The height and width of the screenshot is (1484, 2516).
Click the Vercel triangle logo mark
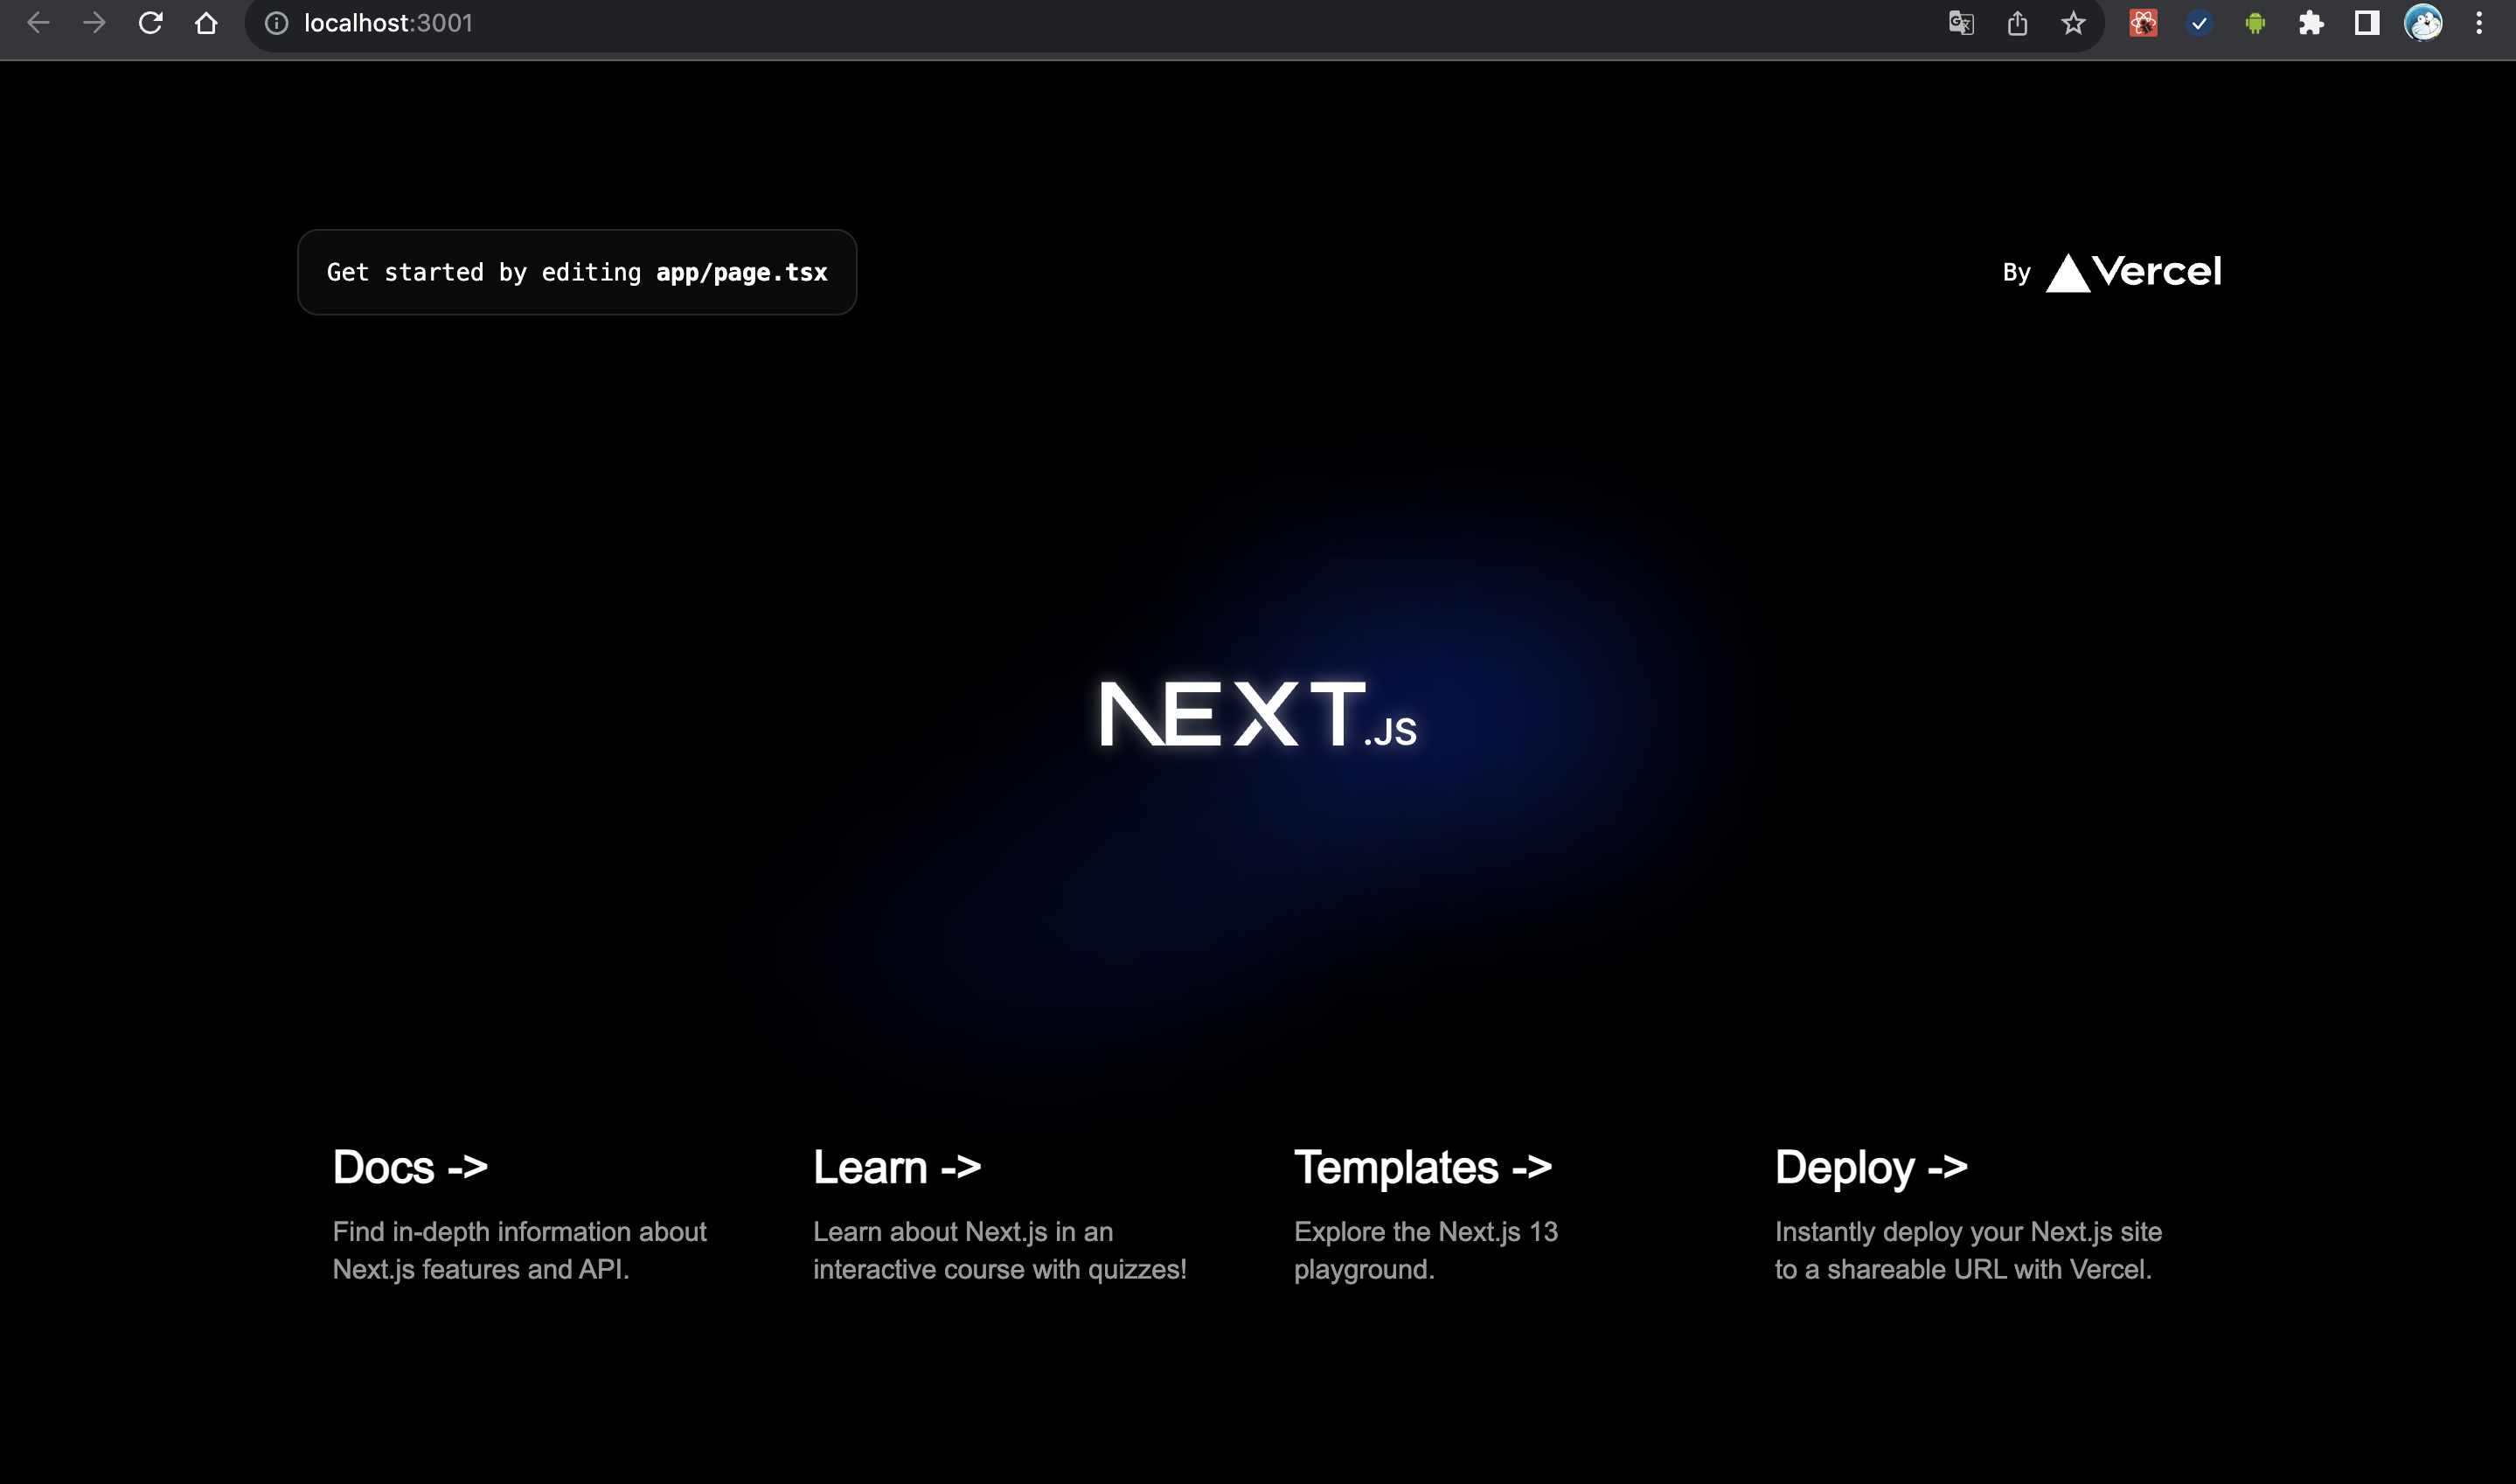2068,273
